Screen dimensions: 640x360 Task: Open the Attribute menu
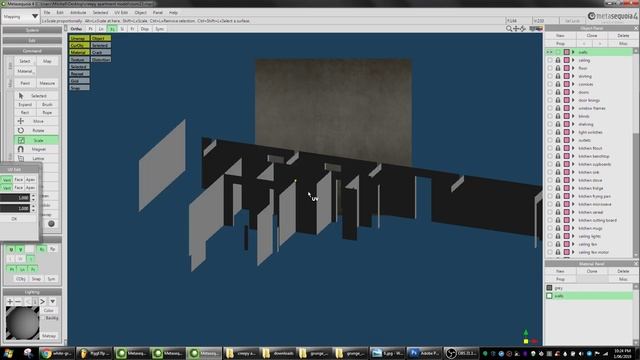[x=78, y=13]
